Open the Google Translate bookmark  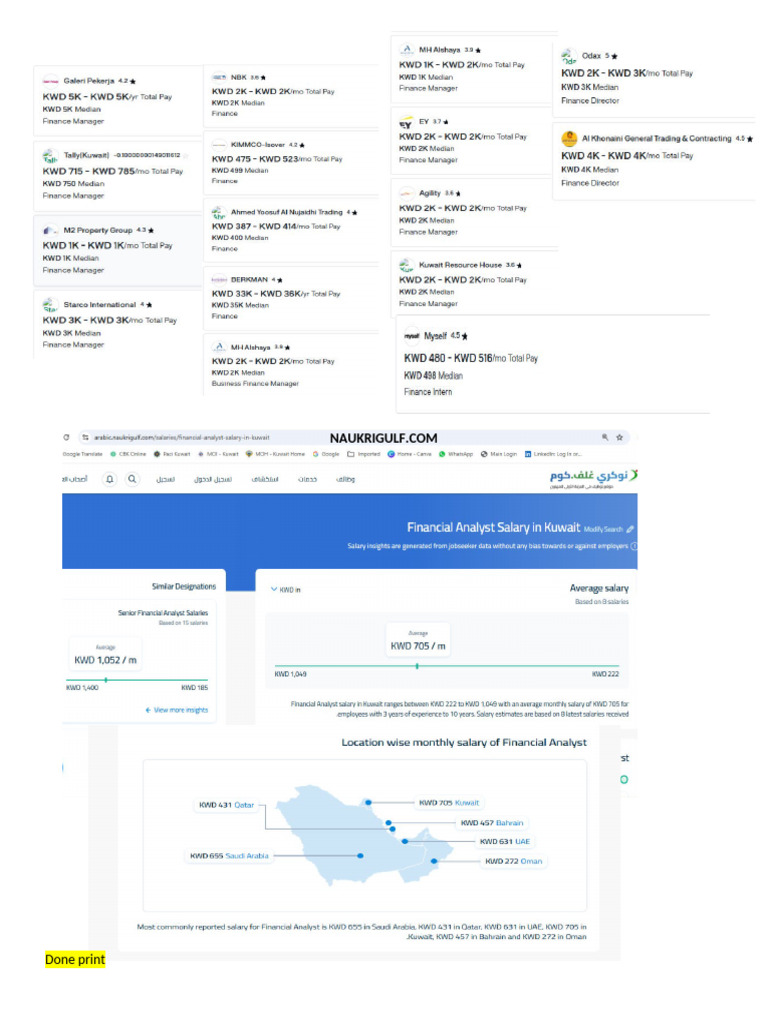82,454
